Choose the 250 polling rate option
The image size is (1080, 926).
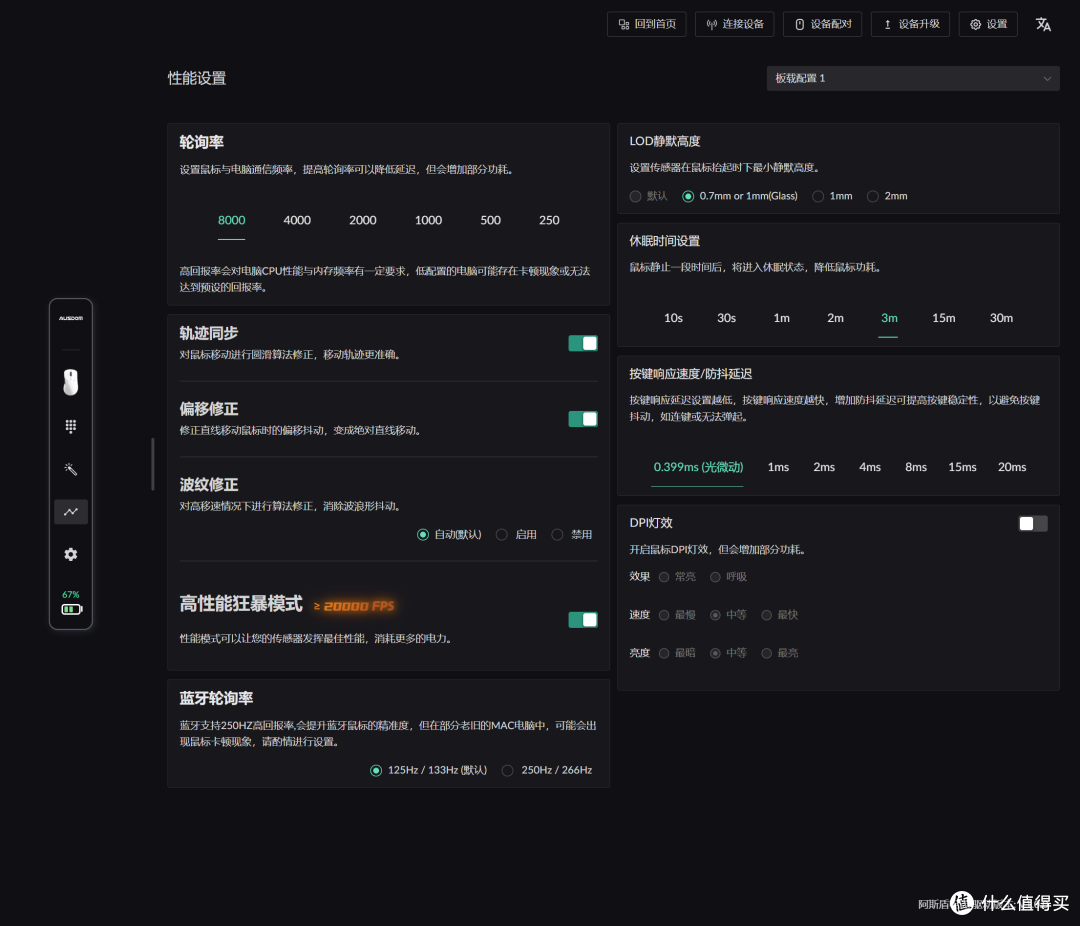549,220
